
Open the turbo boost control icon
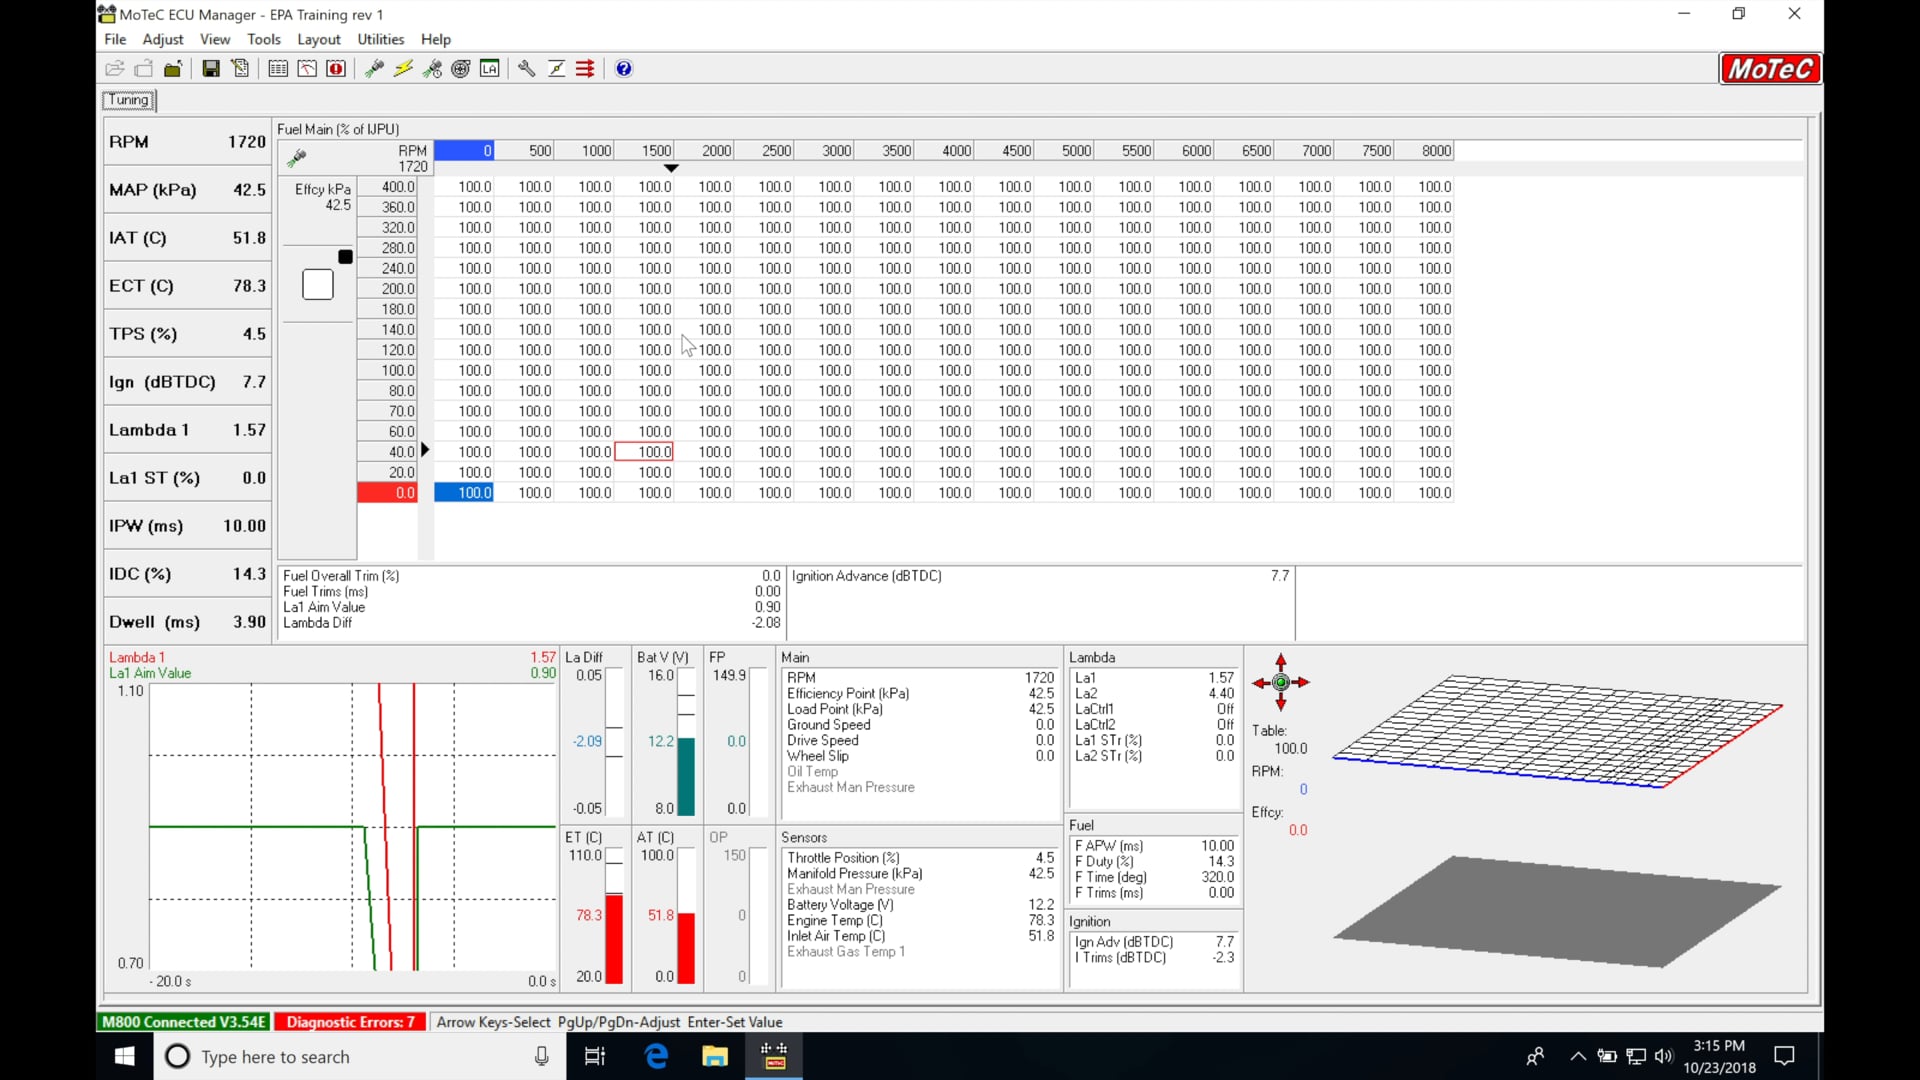tap(460, 68)
